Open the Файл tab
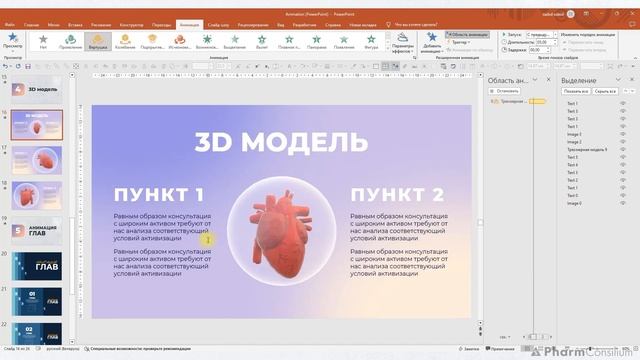Viewport: 640px width, 360px height. tap(10, 25)
